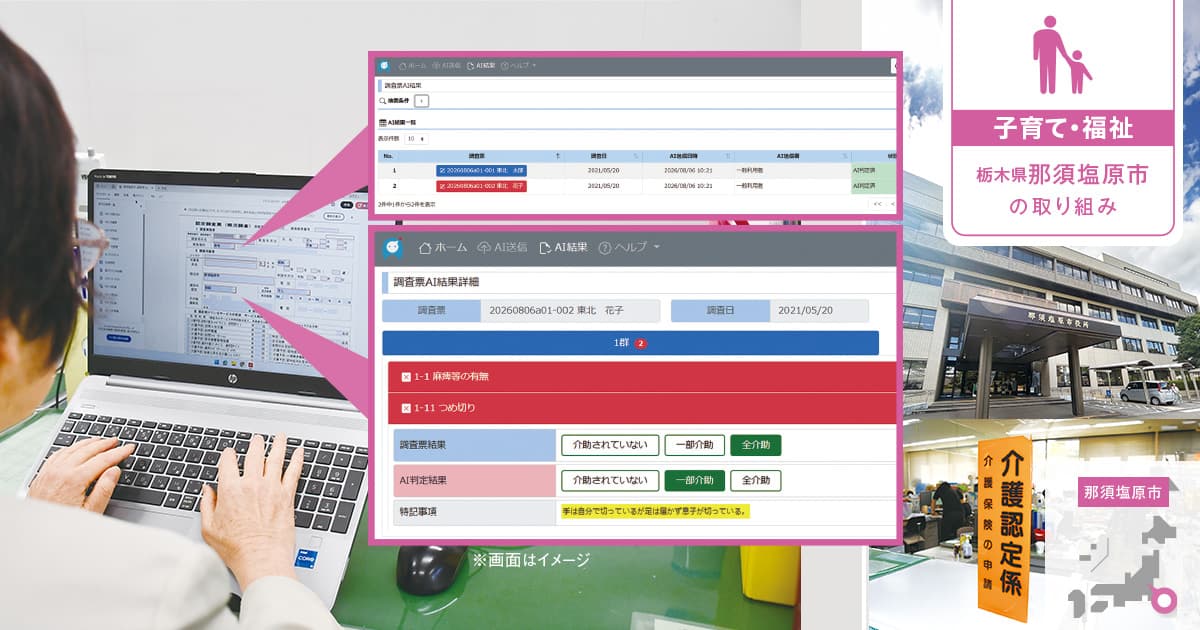Click the 調査票結果 row label
Screen dimensions: 1200x630
(x=475, y=445)
